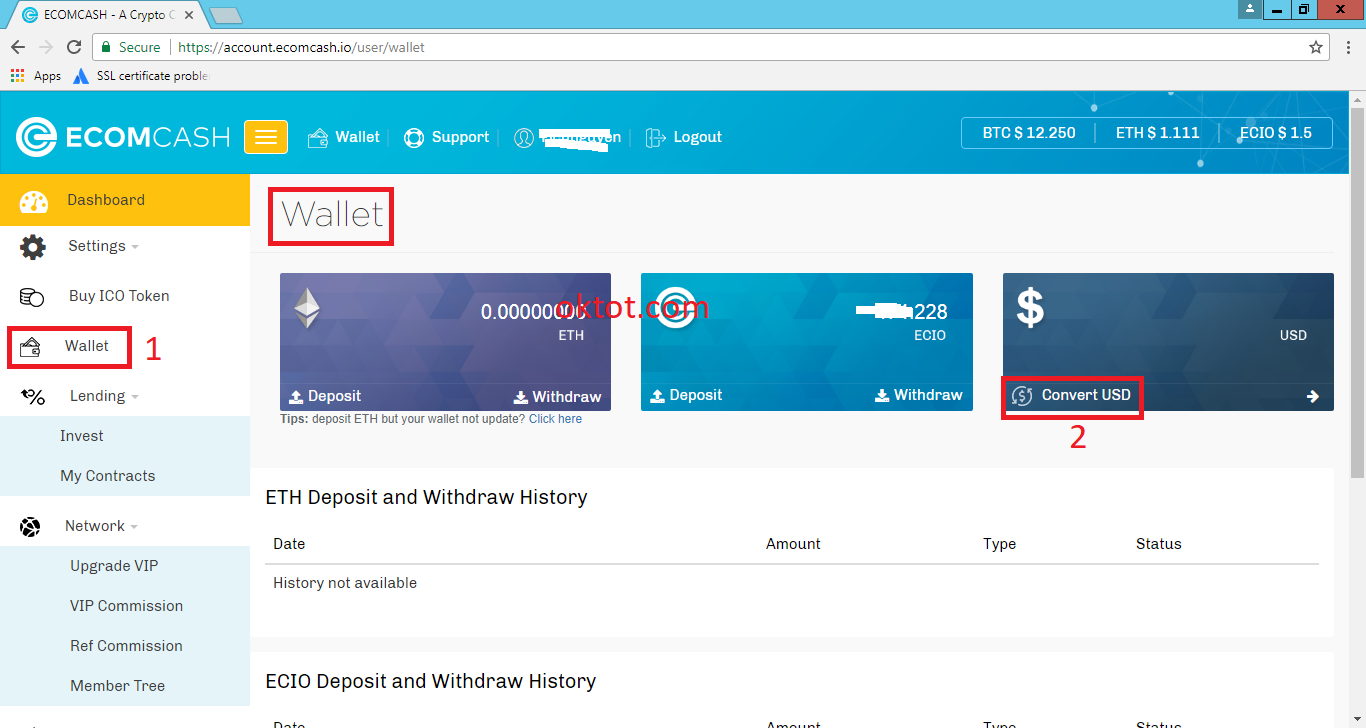Click the ECOMCASH logo in header

[123, 137]
